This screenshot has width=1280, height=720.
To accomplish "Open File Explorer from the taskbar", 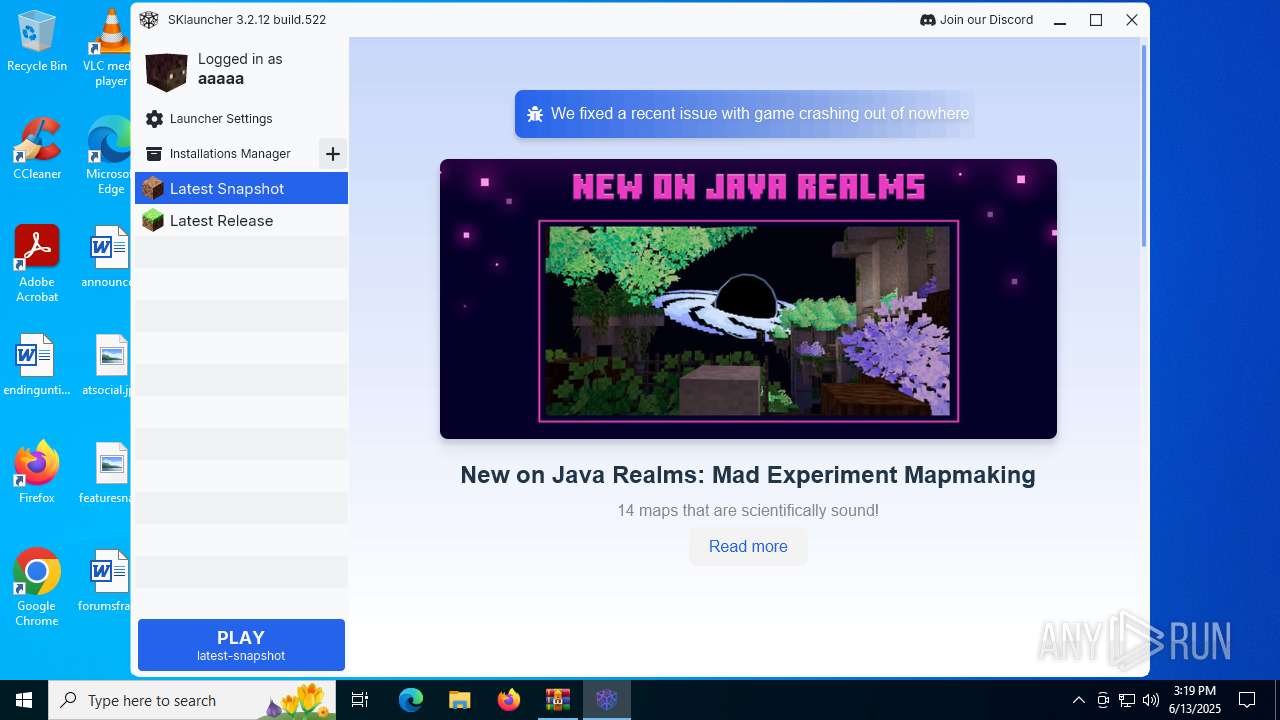I will click(459, 700).
